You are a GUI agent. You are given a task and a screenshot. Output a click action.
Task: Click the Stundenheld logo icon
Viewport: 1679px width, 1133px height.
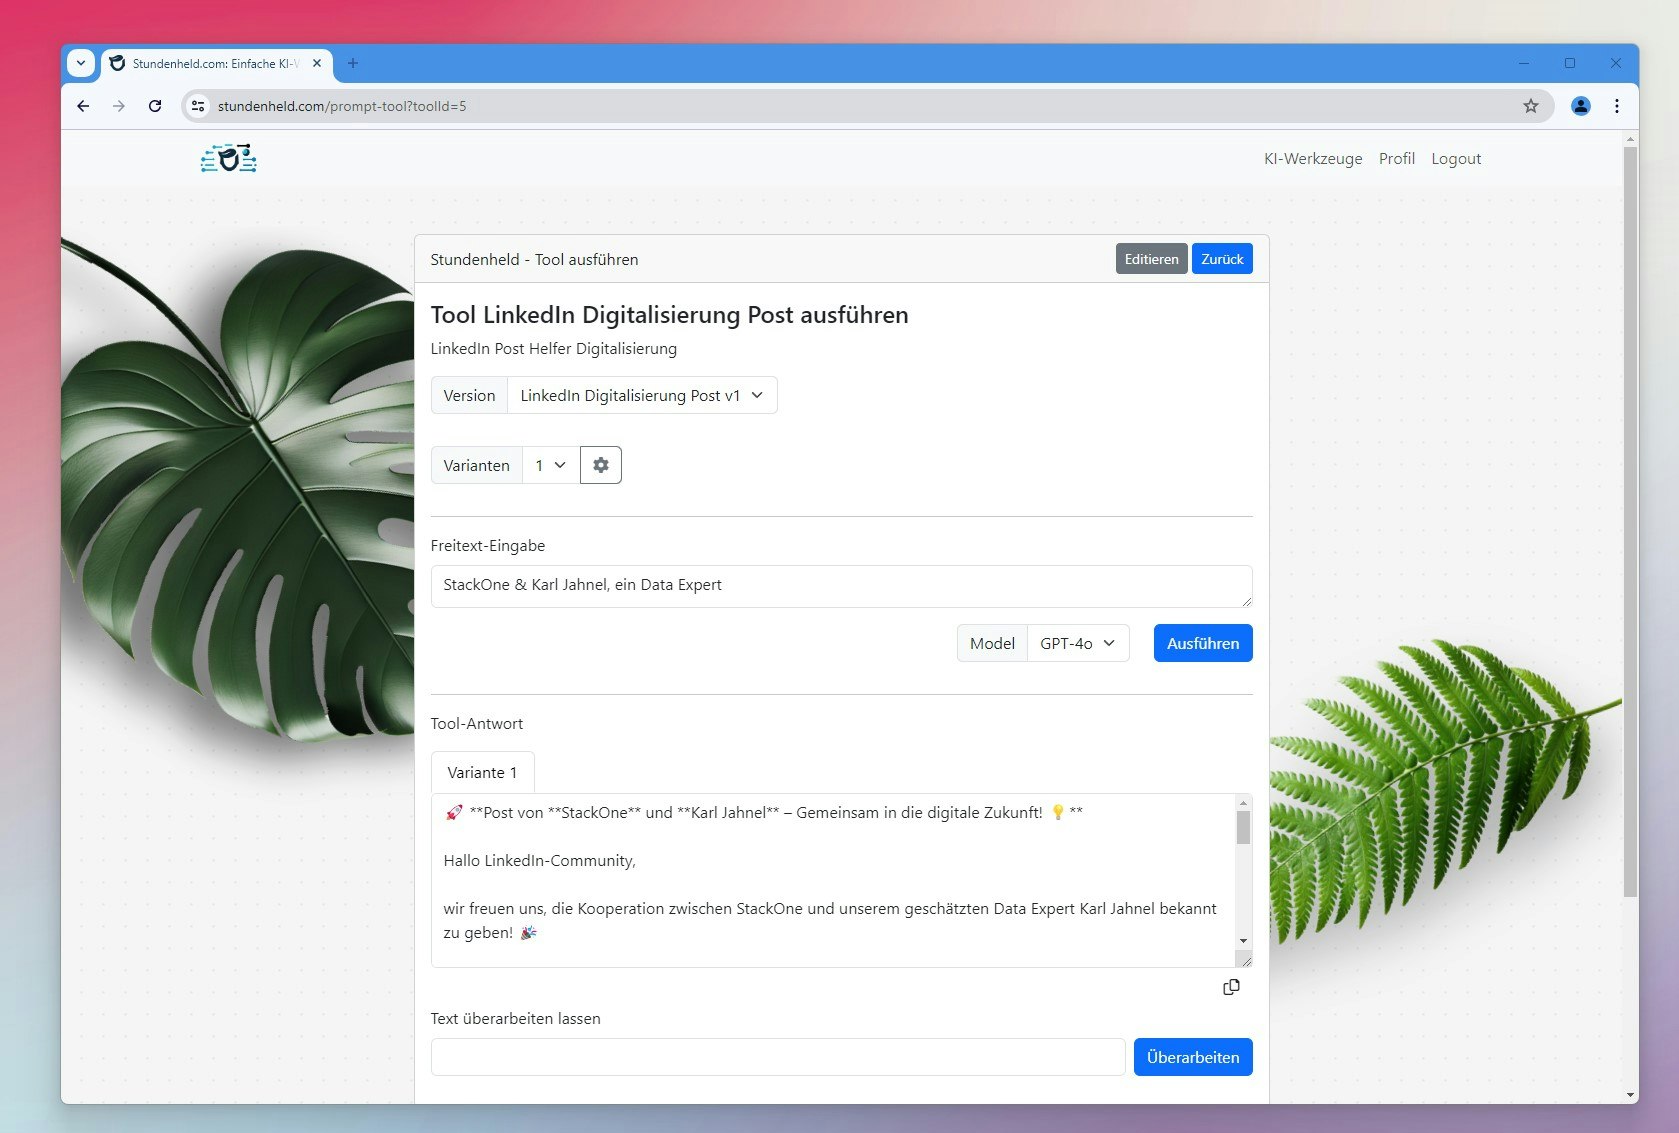pos(229,158)
